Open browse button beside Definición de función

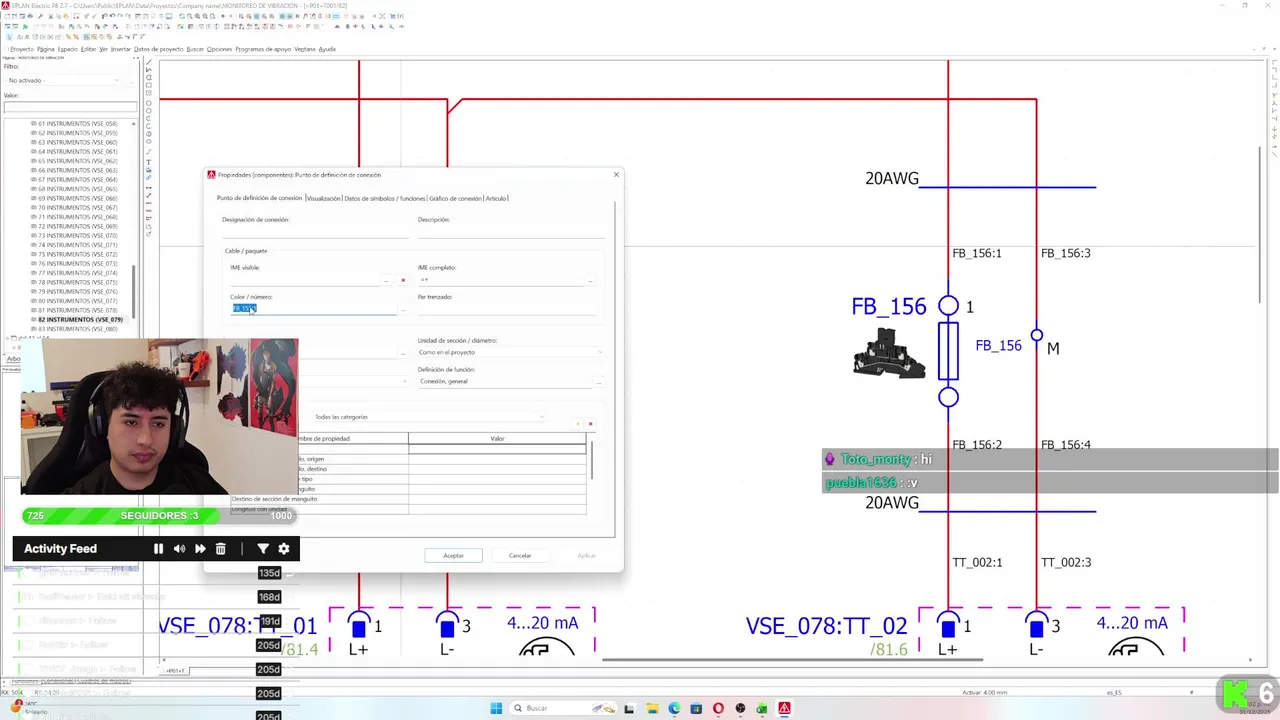click(598, 382)
